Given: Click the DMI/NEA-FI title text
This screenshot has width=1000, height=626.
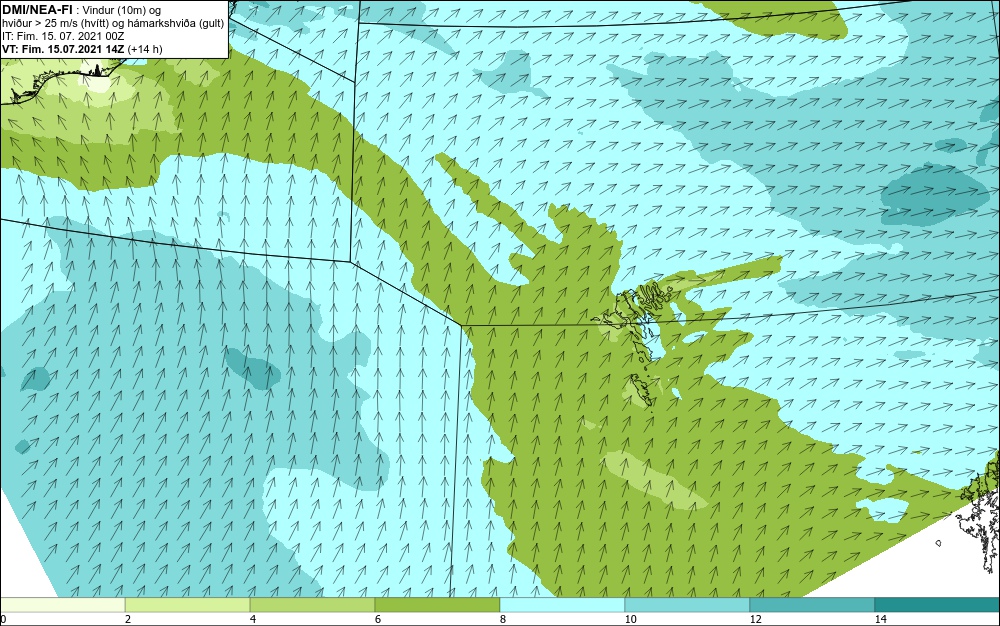Looking at the screenshot, I should point(37,8).
